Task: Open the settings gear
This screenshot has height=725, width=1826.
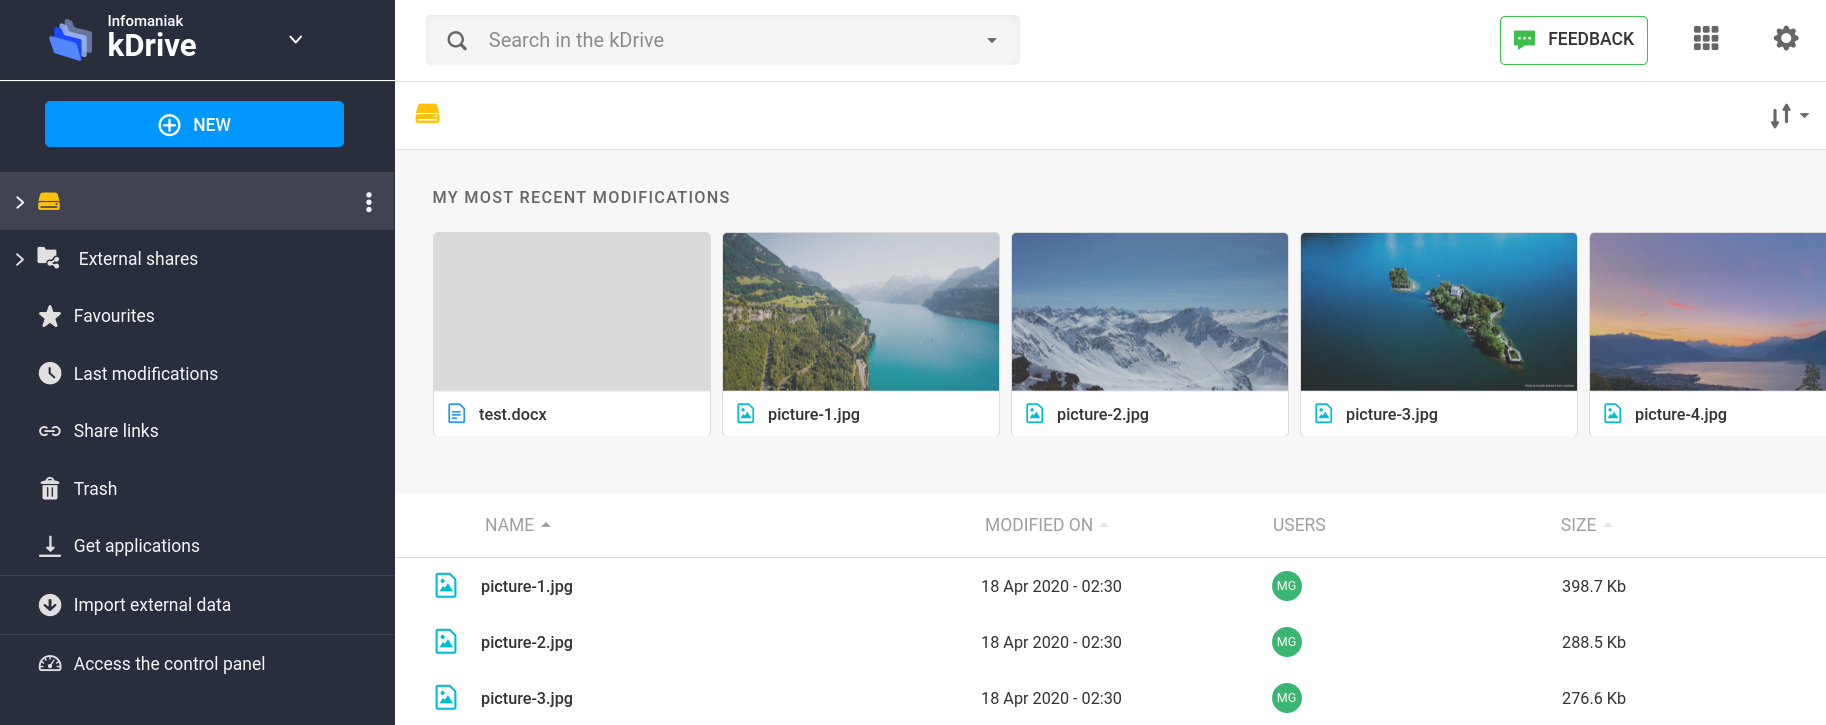Action: (1786, 39)
